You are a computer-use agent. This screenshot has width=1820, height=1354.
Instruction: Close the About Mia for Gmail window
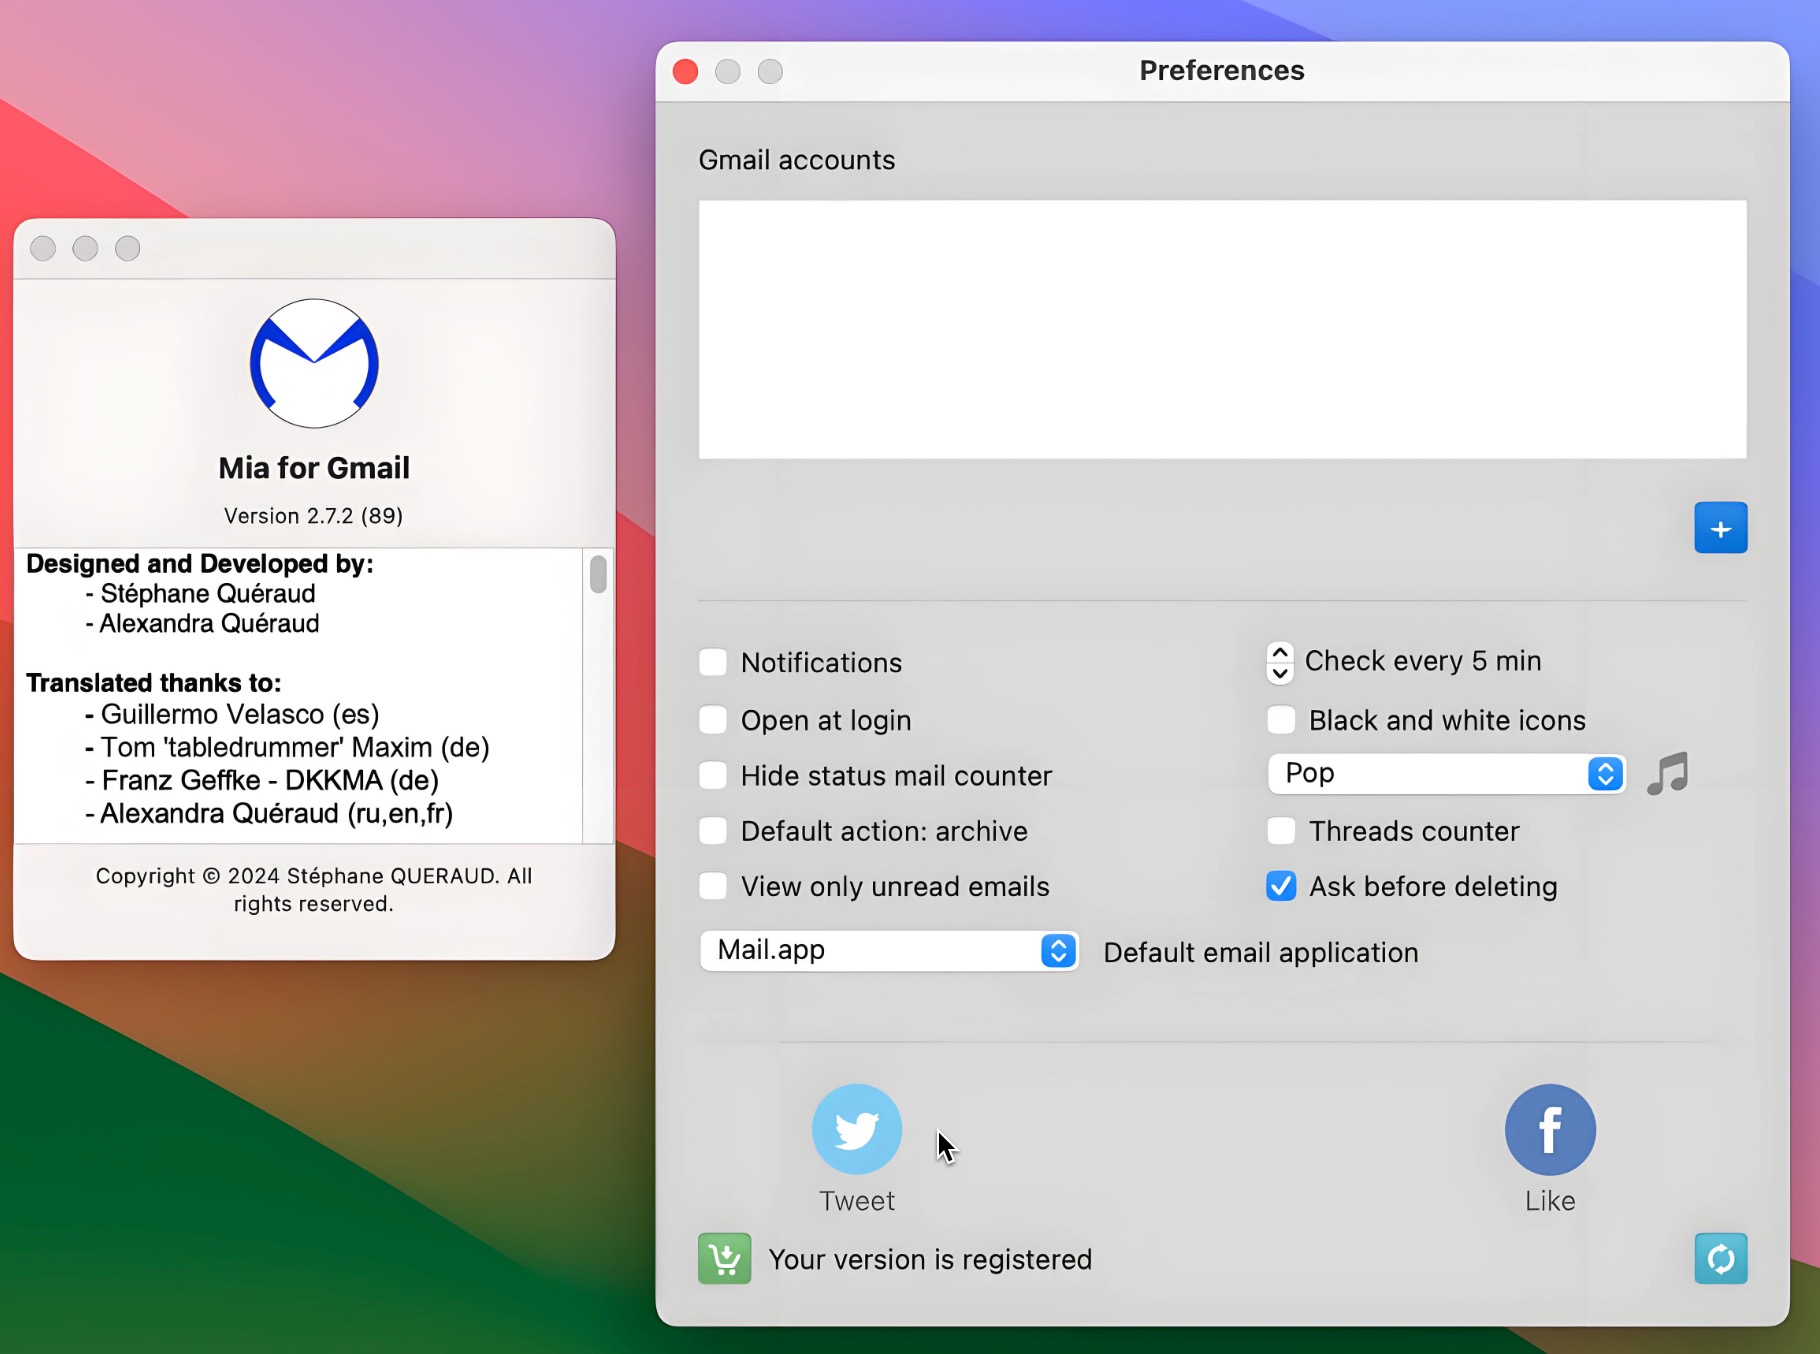point(43,248)
